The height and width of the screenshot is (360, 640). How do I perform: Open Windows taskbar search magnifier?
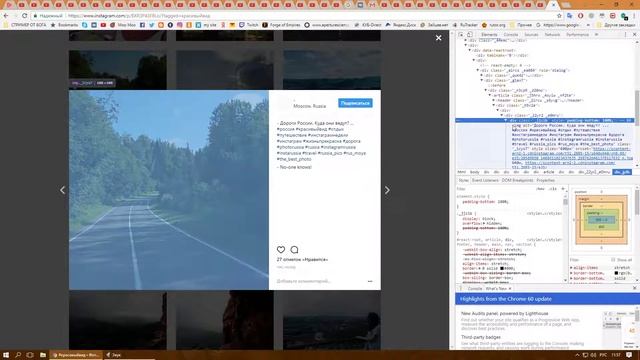tap(18, 355)
